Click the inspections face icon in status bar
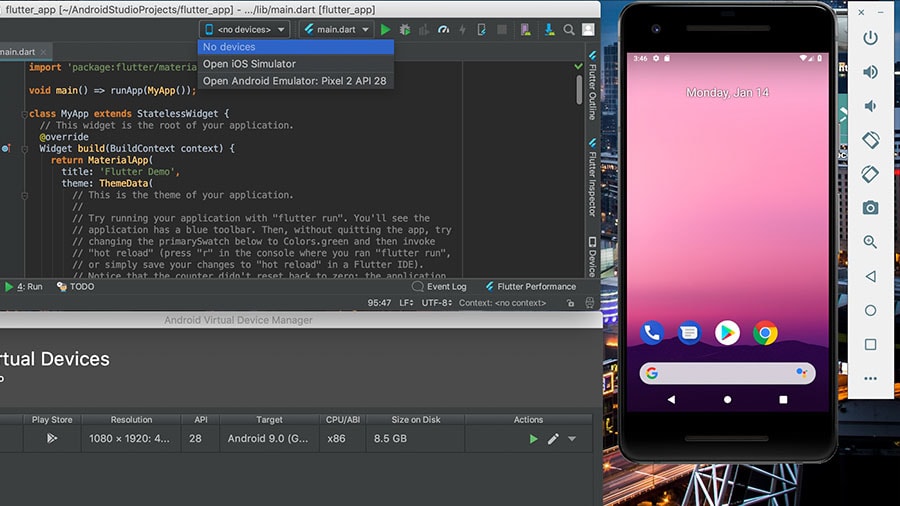Viewport: 900px width, 506px height. 589,303
